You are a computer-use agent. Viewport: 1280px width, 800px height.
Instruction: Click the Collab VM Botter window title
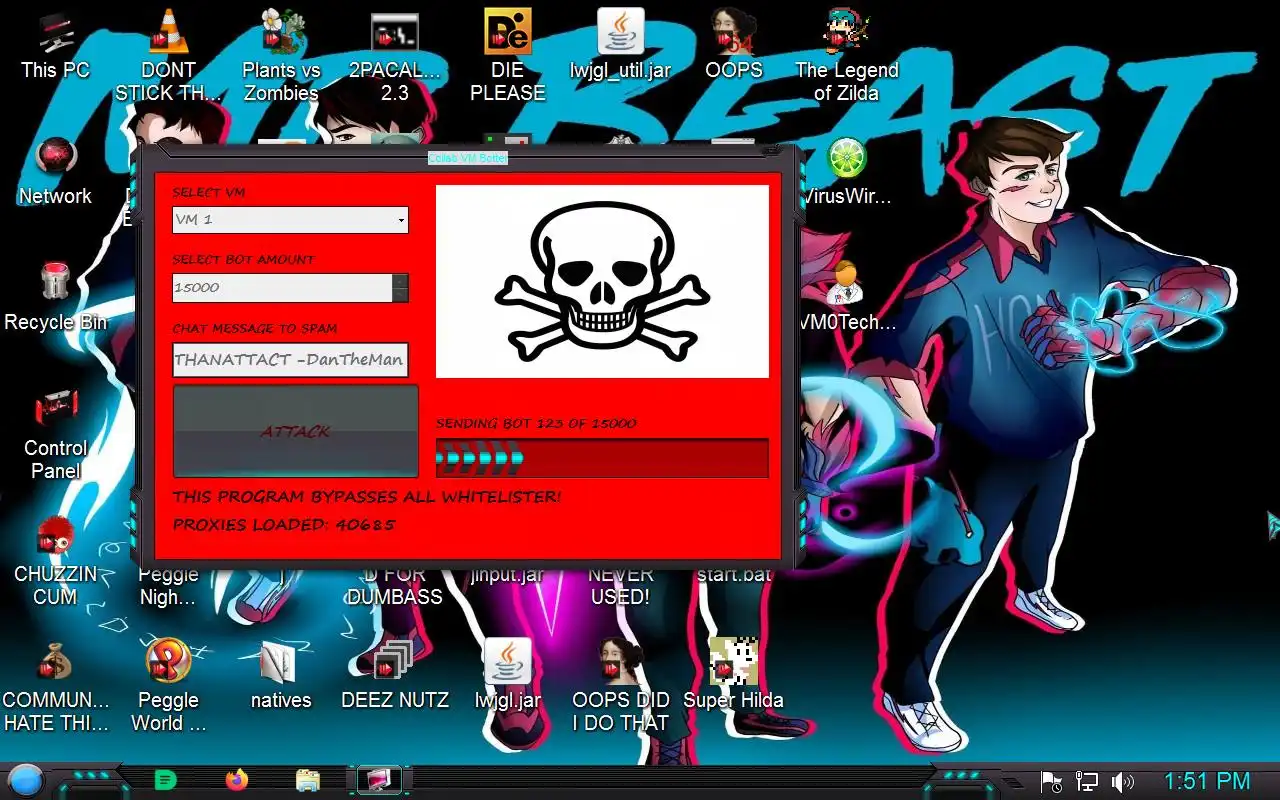(x=467, y=158)
